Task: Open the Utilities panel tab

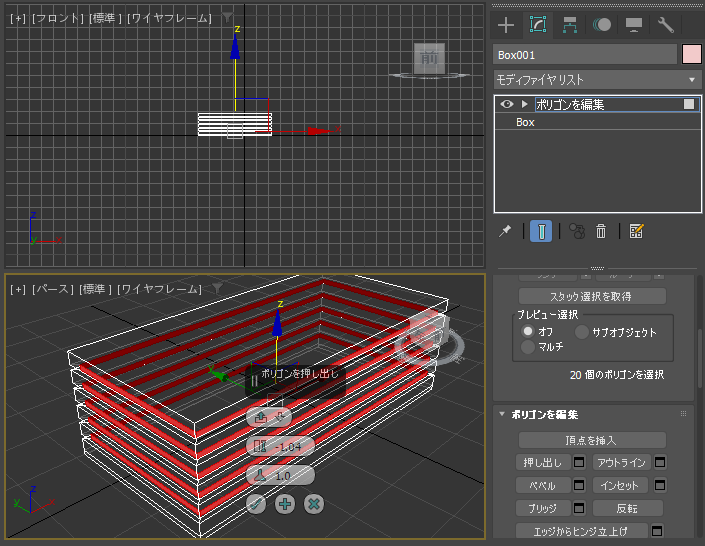Action: pos(665,25)
